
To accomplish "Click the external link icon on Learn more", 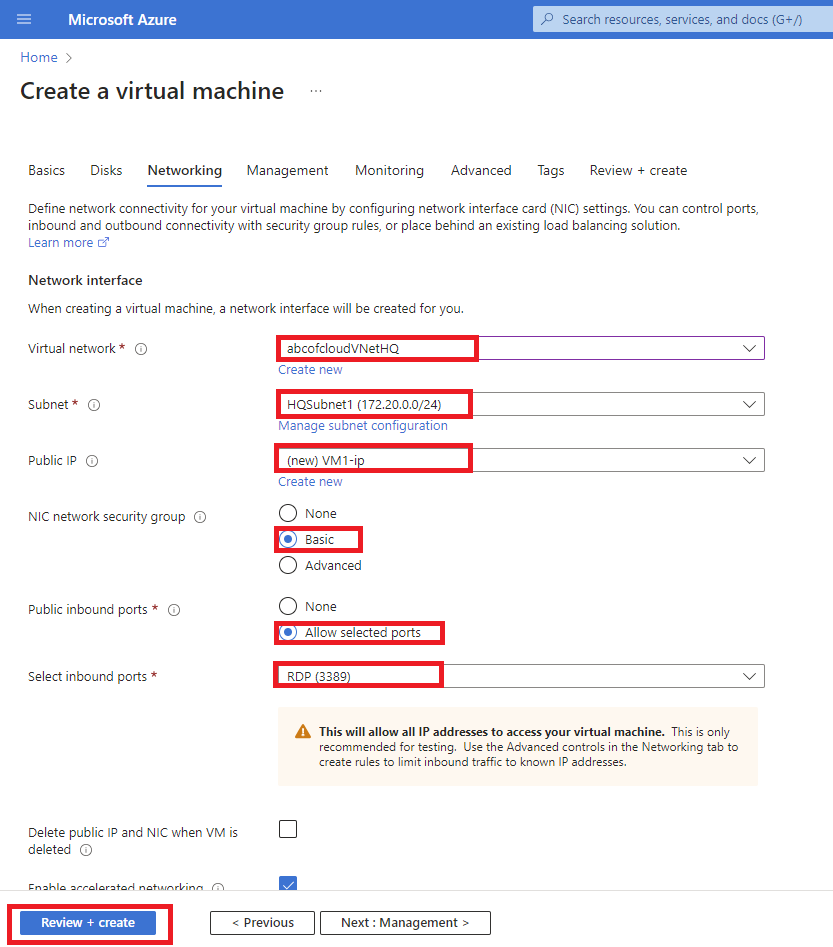I will coord(103,242).
